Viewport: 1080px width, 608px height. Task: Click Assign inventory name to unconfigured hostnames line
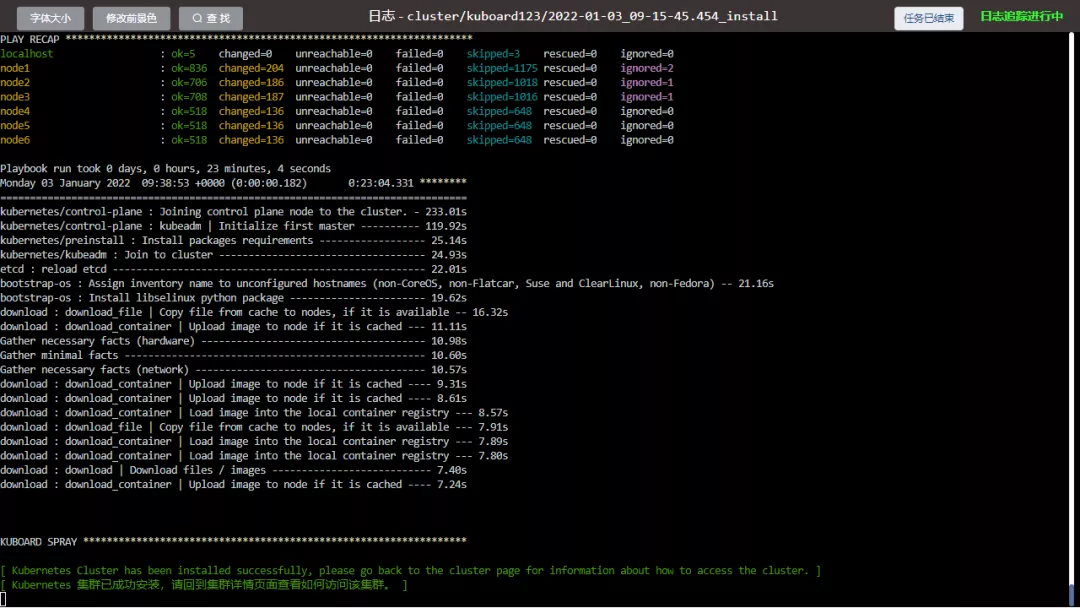[386, 284]
